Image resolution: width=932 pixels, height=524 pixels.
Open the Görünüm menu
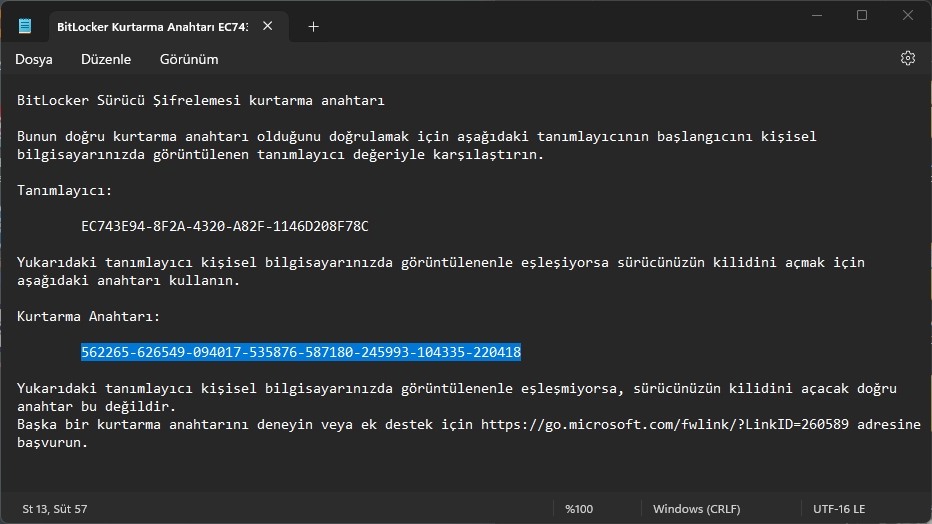click(188, 59)
